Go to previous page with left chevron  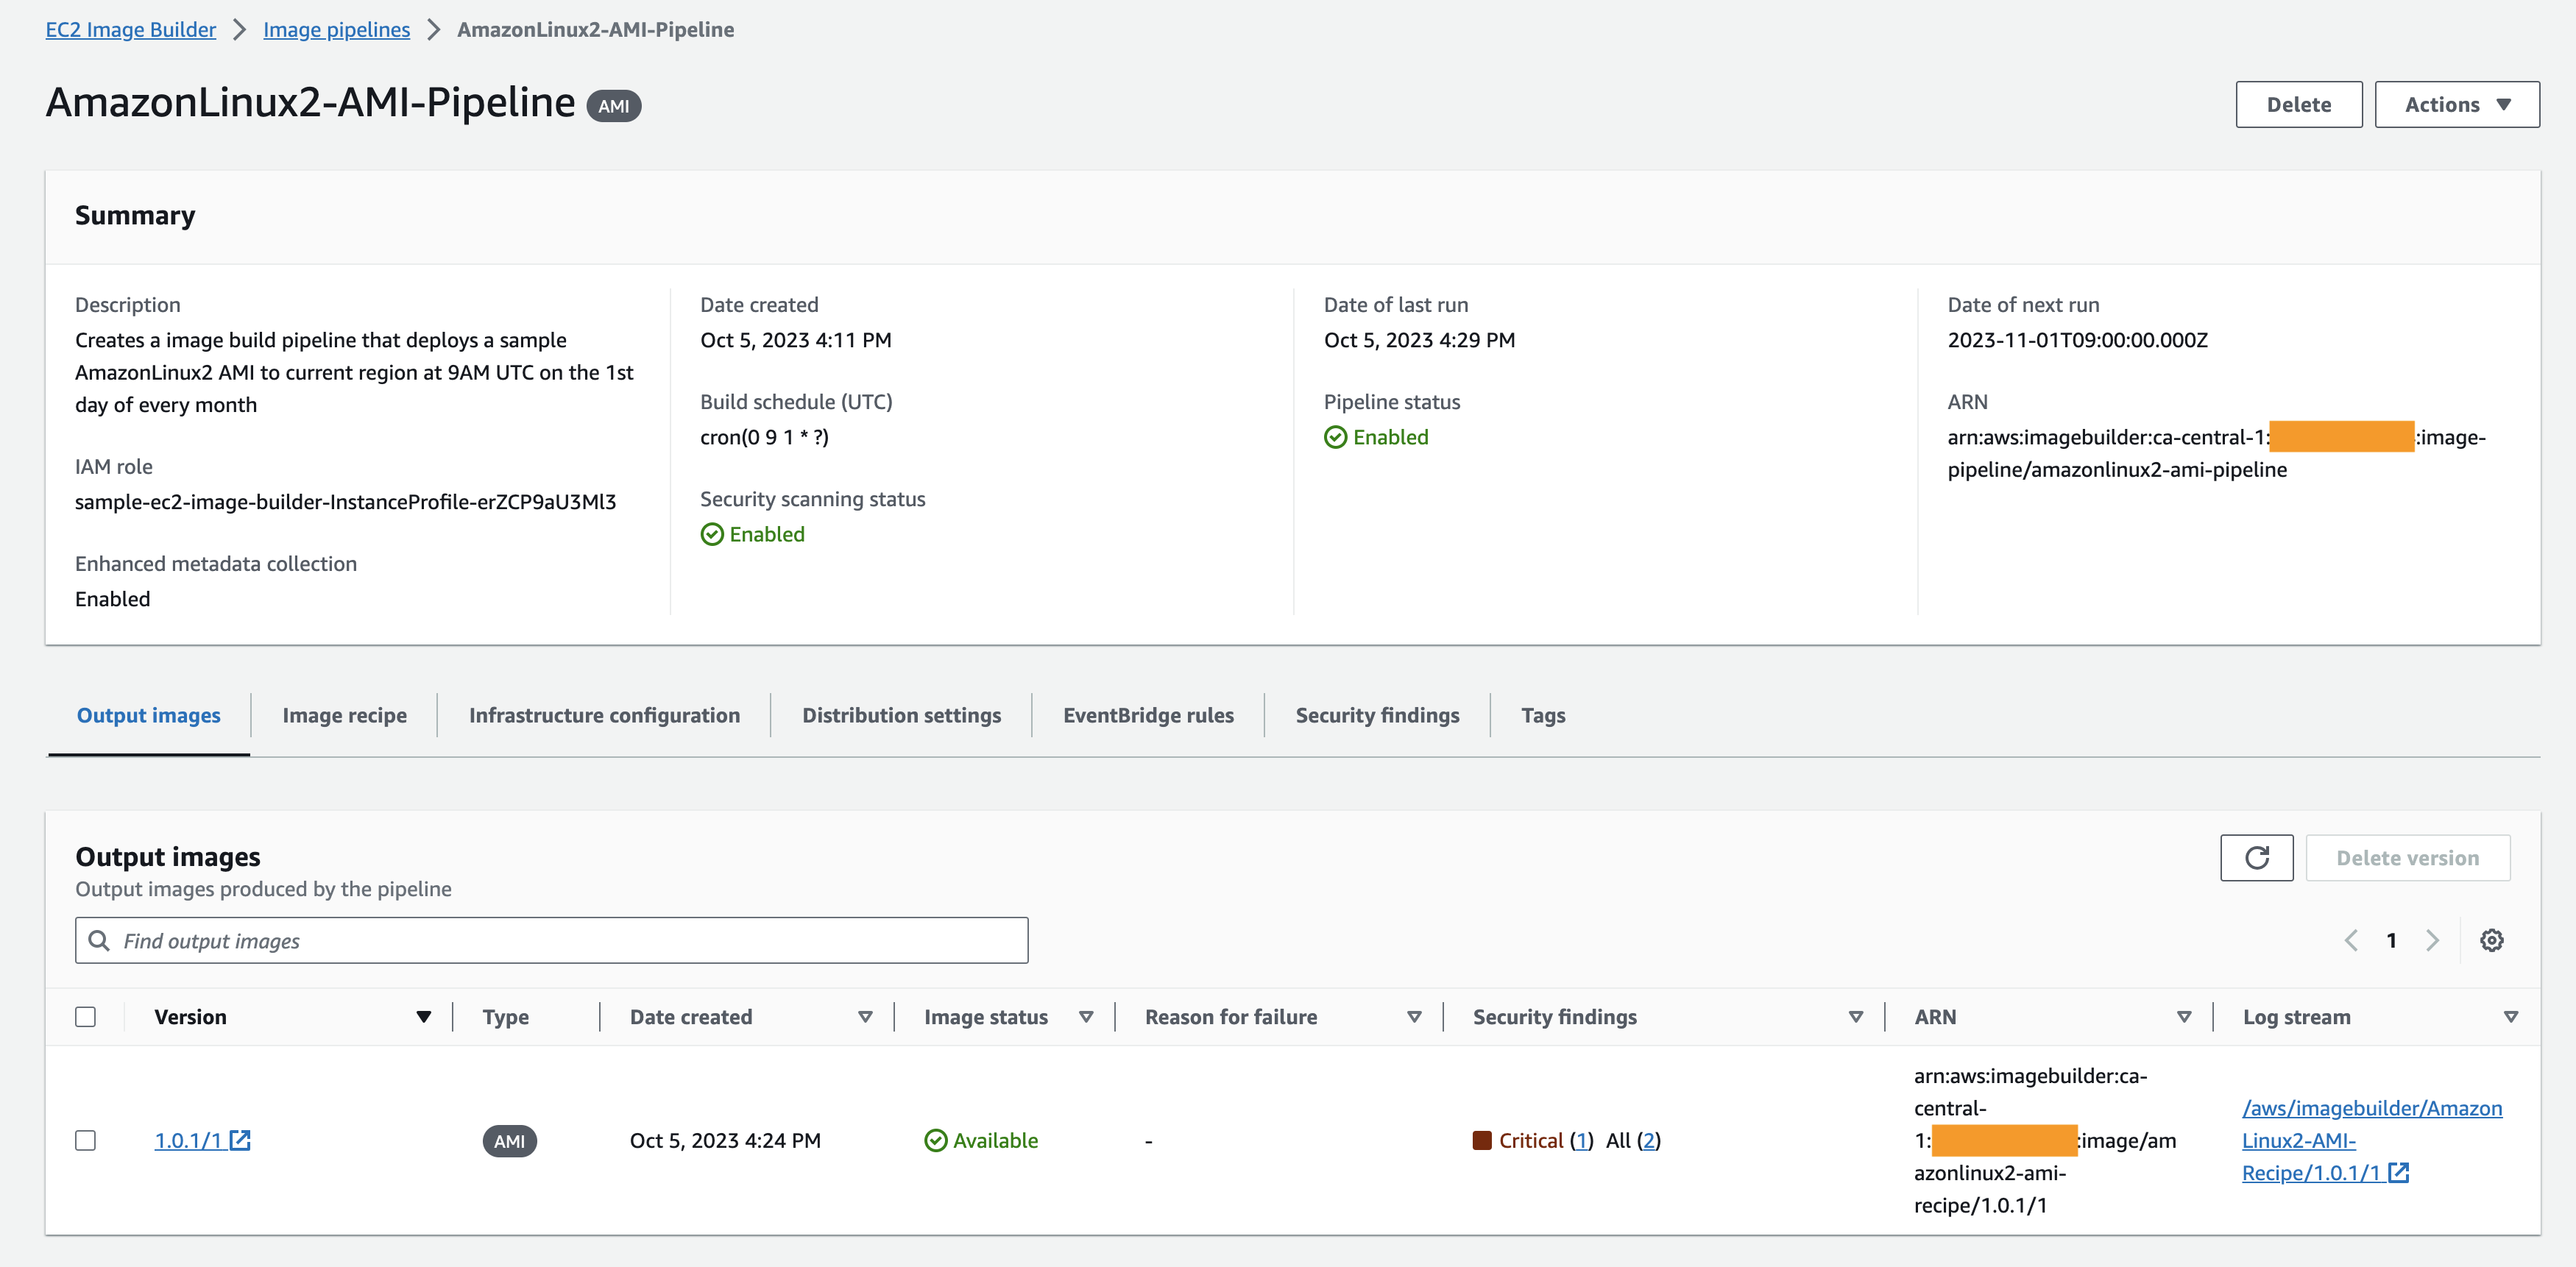2351,940
